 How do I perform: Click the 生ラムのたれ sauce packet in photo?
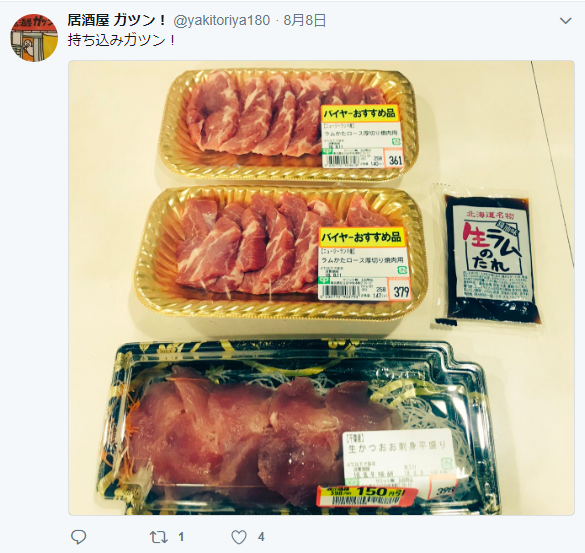click(x=489, y=256)
